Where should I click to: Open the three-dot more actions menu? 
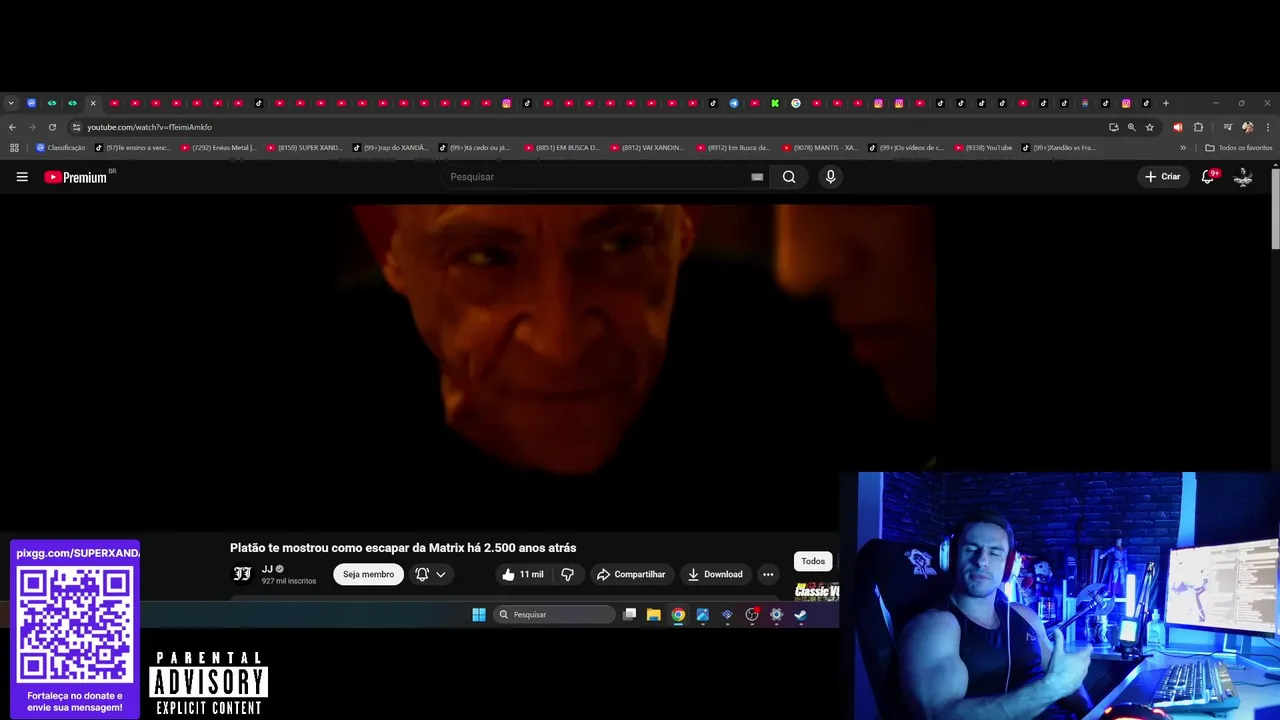click(768, 574)
